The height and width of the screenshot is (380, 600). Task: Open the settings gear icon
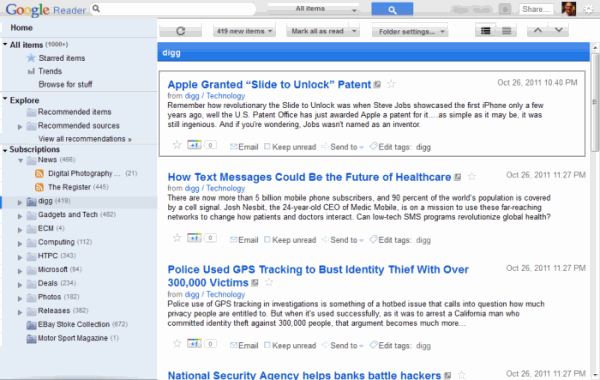click(589, 9)
